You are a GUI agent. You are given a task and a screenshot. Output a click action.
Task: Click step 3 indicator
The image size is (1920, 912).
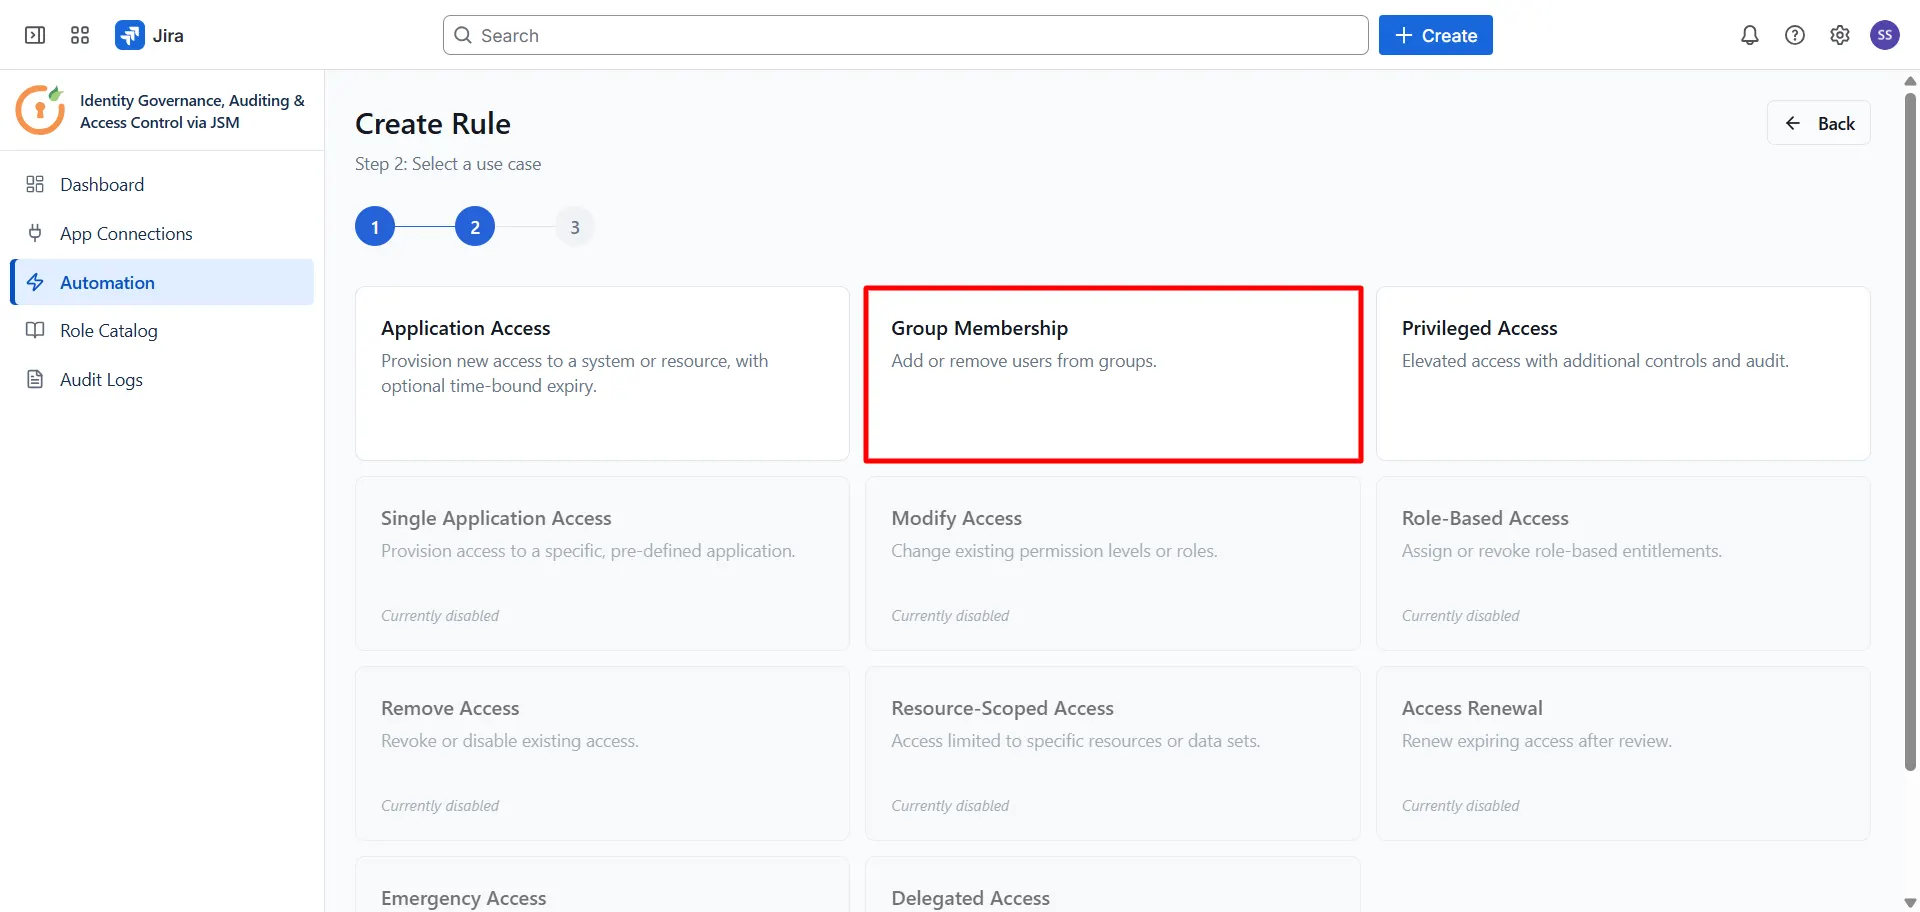[x=575, y=227]
